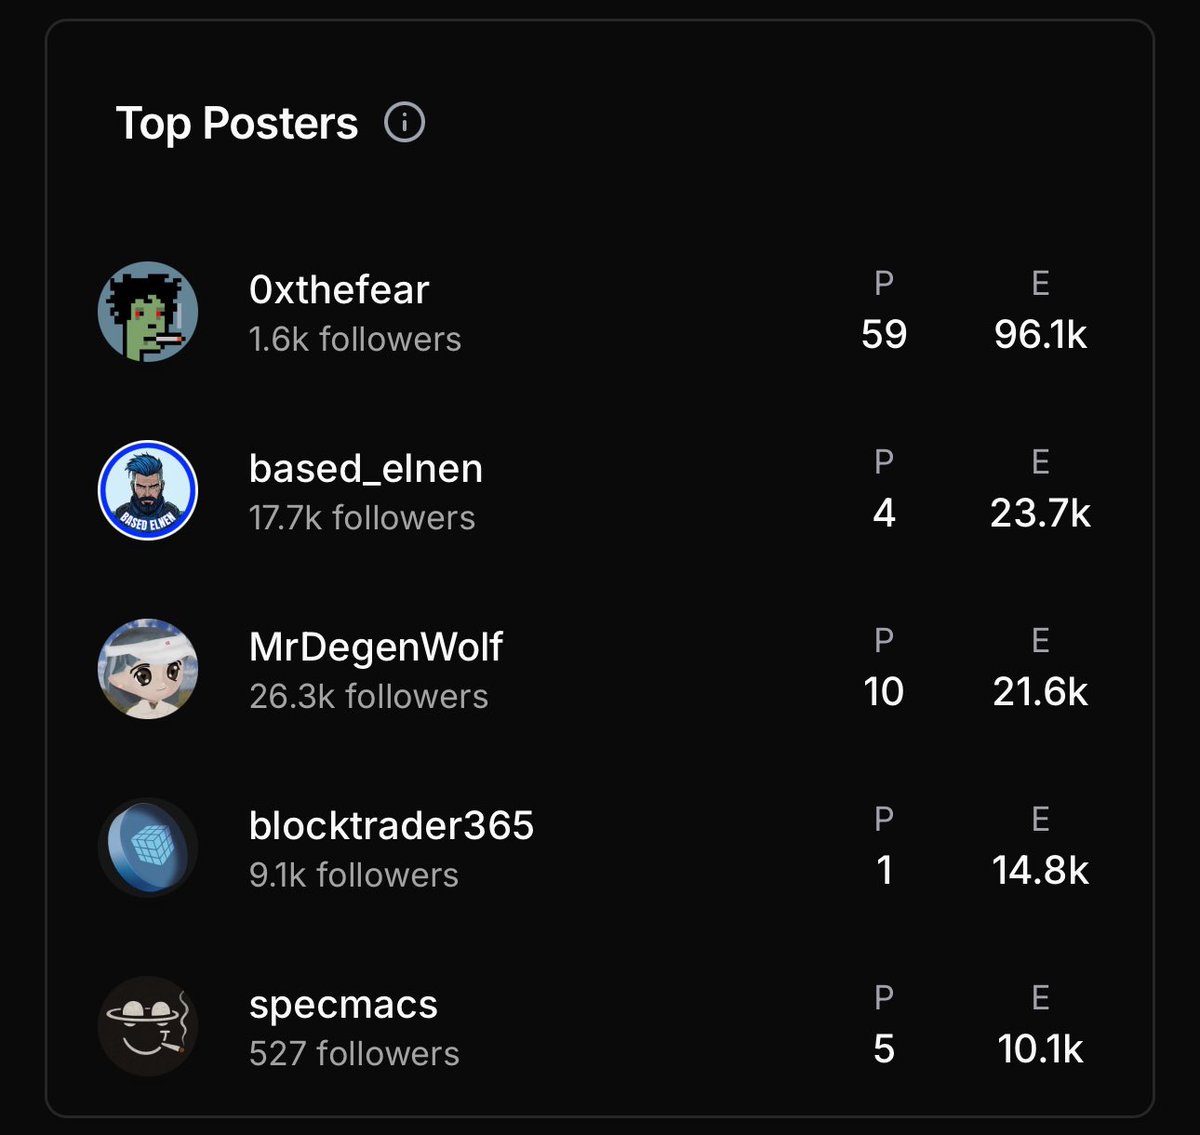Open the MrDegenWolf profile link

click(x=376, y=648)
